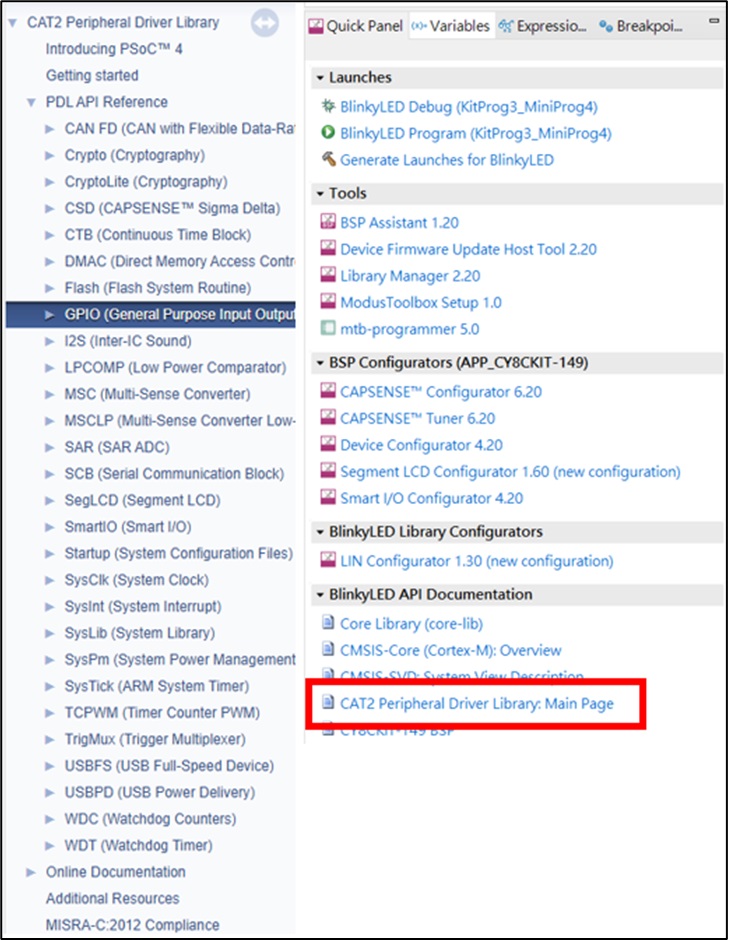Screen dimensions: 729x940
Task: Click the green BlinkyLED Program run icon
Action: point(328,132)
